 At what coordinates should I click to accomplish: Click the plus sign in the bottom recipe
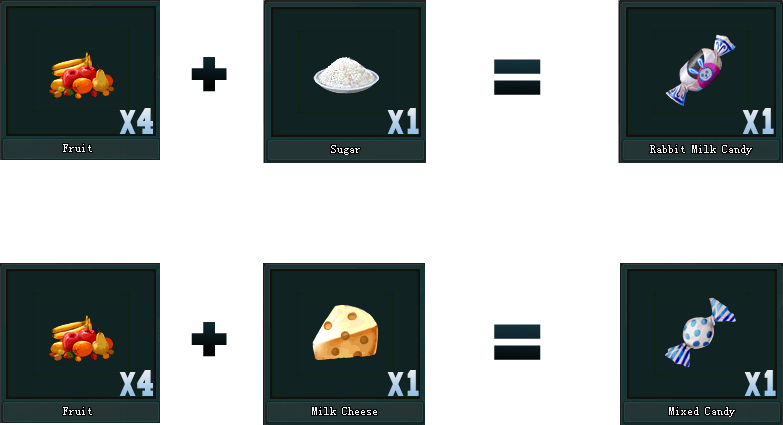[x=209, y=339]
